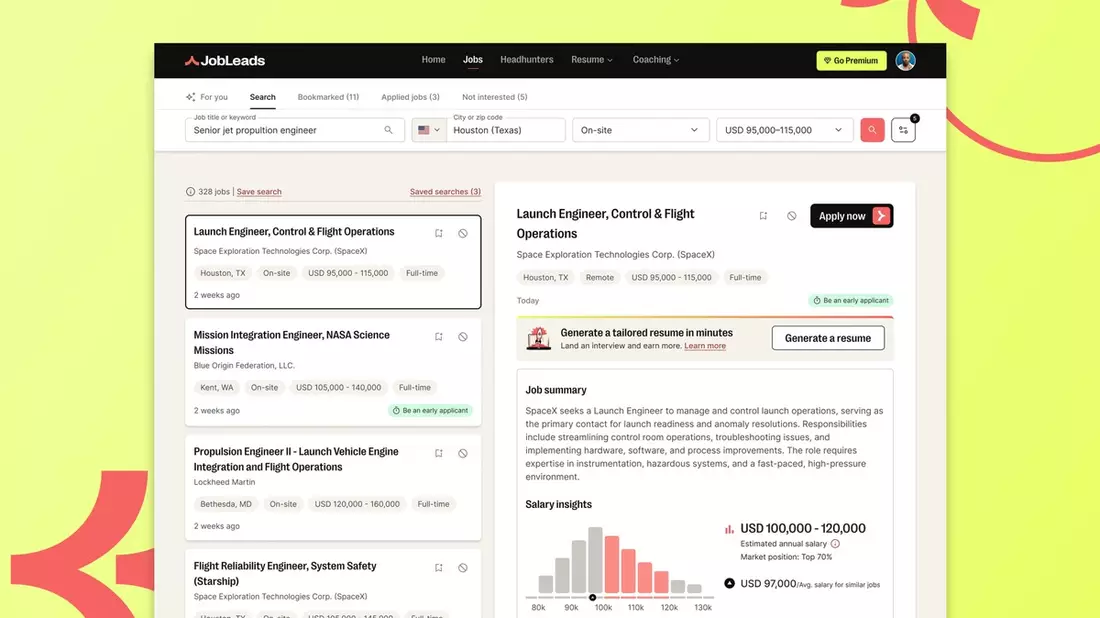The width and height of the screenshot is (1100, 618).
Task: Click the Learn more link
Action: point(705,346)
